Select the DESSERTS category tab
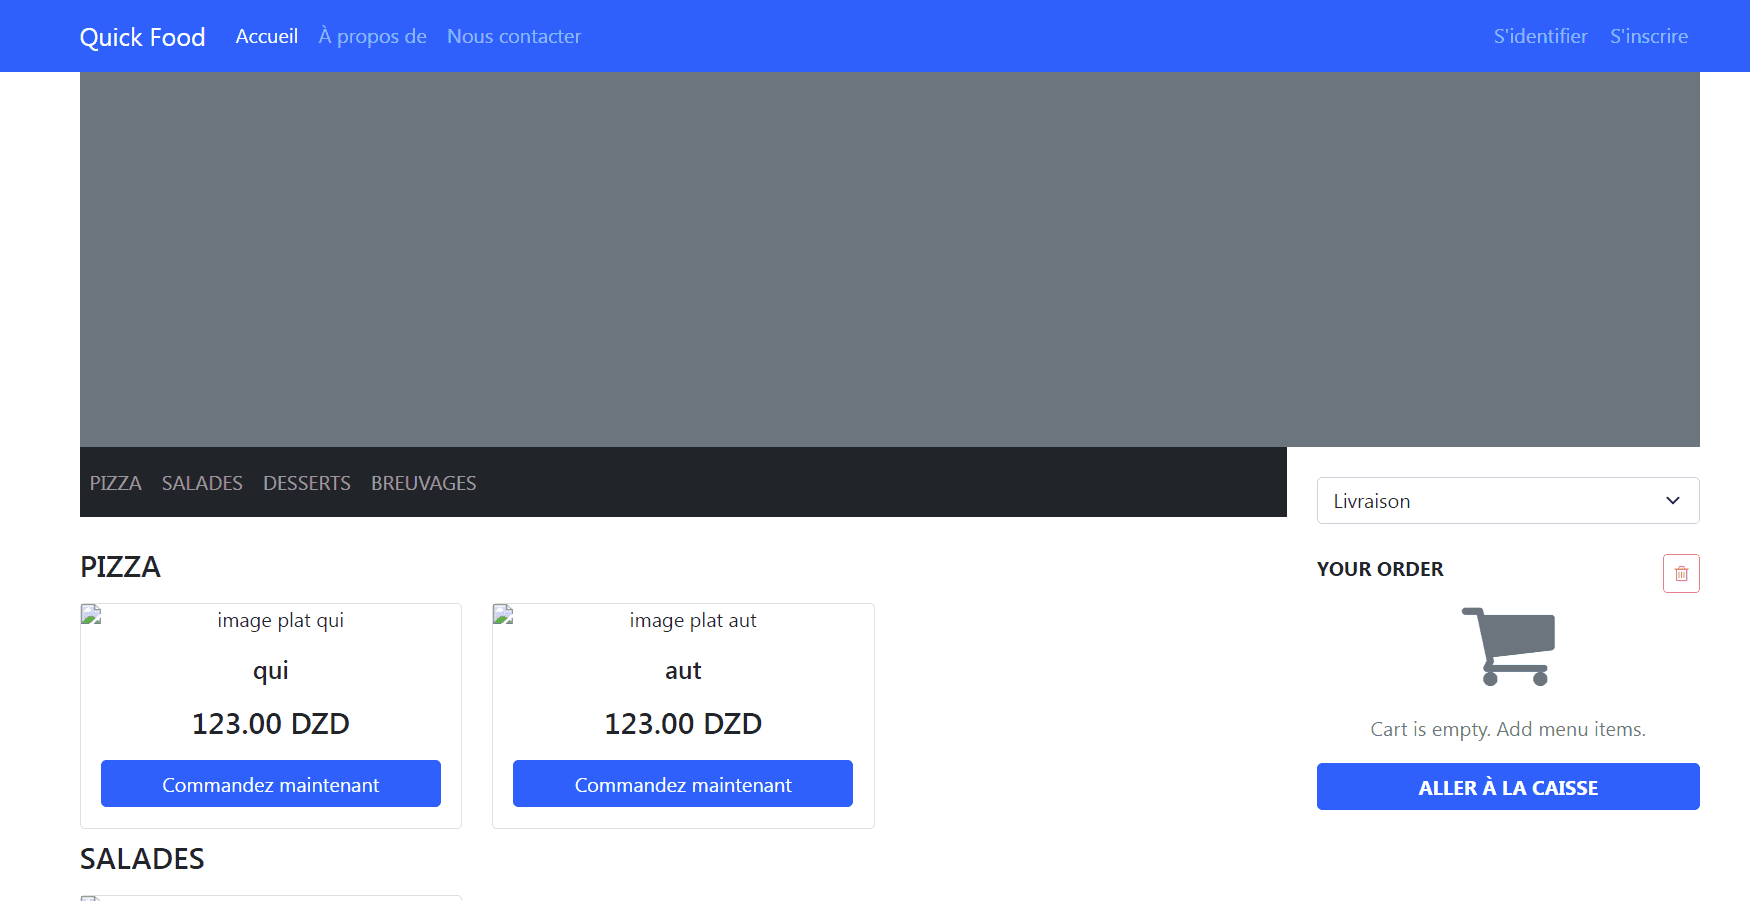1750x901 pixels. (x=306, y=483)
